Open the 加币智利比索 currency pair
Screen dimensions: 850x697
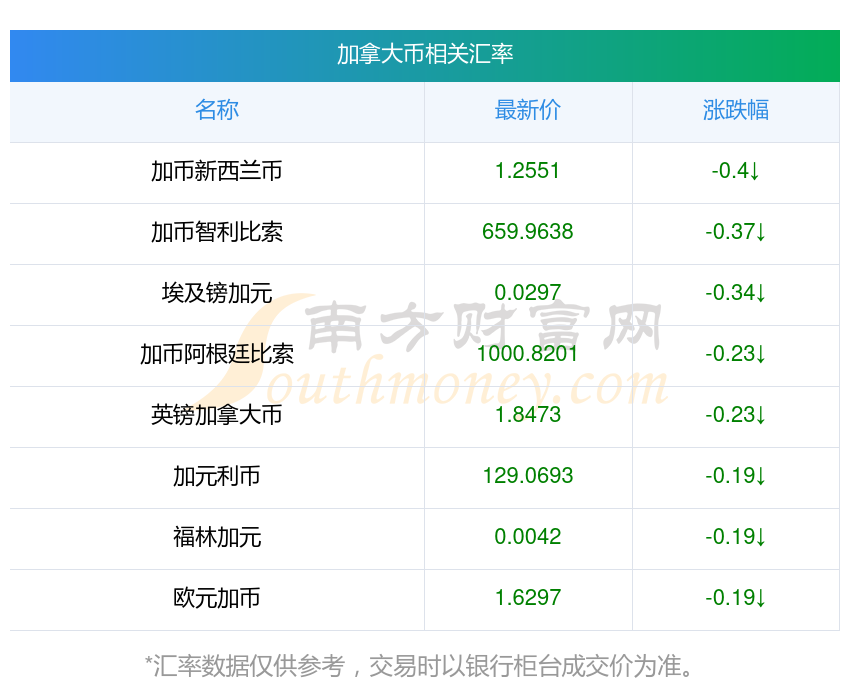pos(217,232)
